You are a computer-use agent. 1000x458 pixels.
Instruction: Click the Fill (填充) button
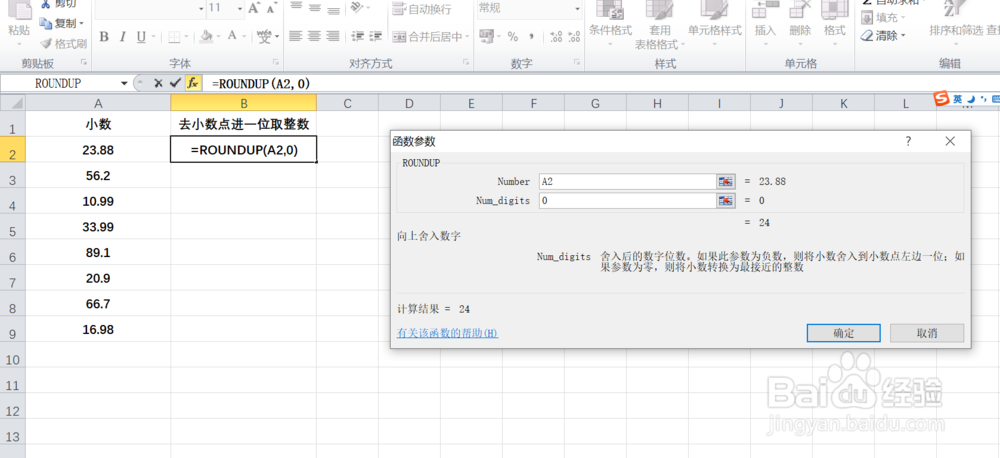(x=882, y=18)
